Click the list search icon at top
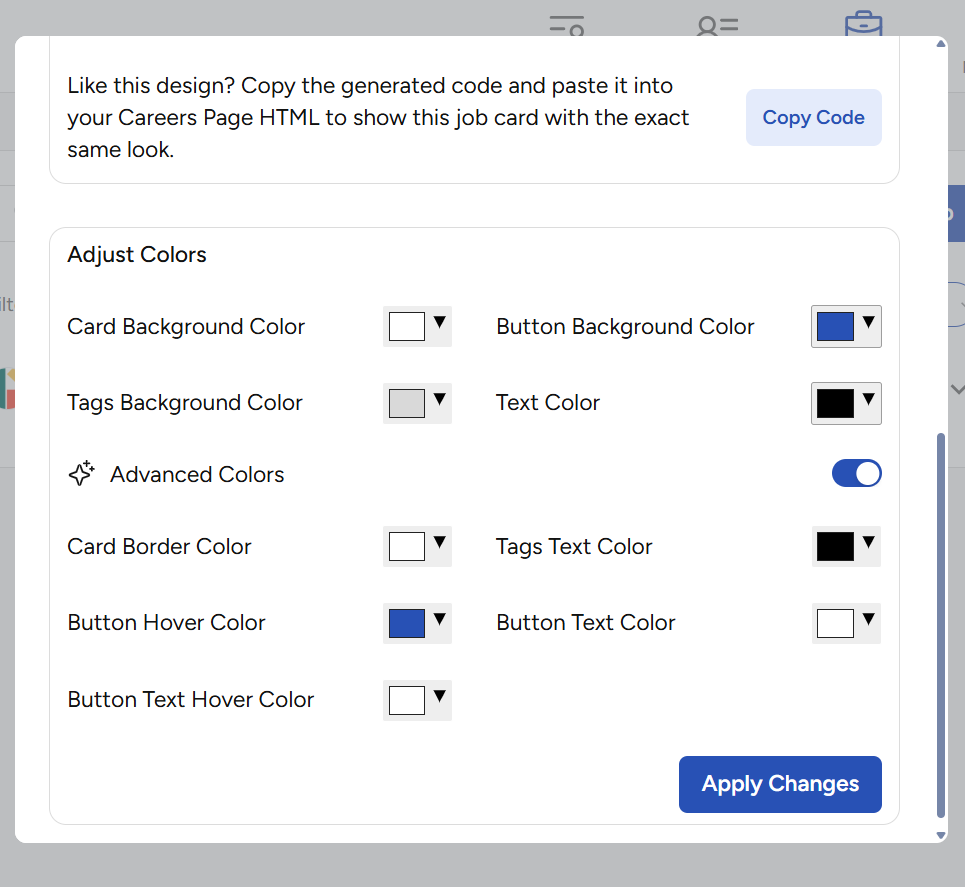Viewport: 965px width, 887px height. tap(566, 25)
